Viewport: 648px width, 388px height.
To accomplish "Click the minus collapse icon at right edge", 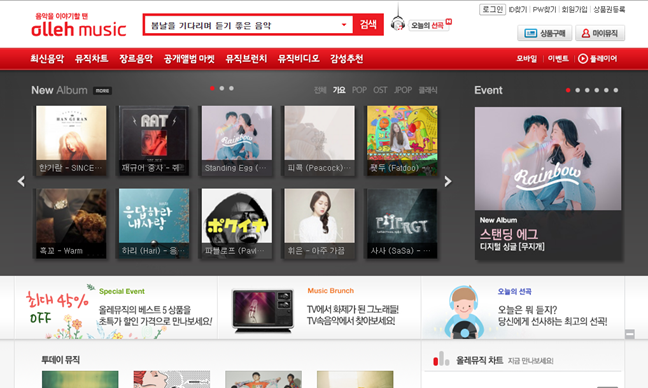I will (x=630, y=333).
